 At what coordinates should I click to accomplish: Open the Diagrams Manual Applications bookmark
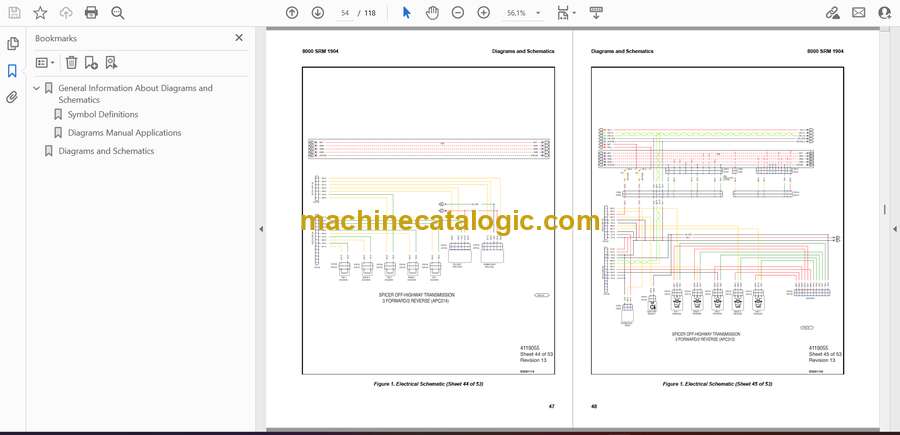tap(124, 132)
